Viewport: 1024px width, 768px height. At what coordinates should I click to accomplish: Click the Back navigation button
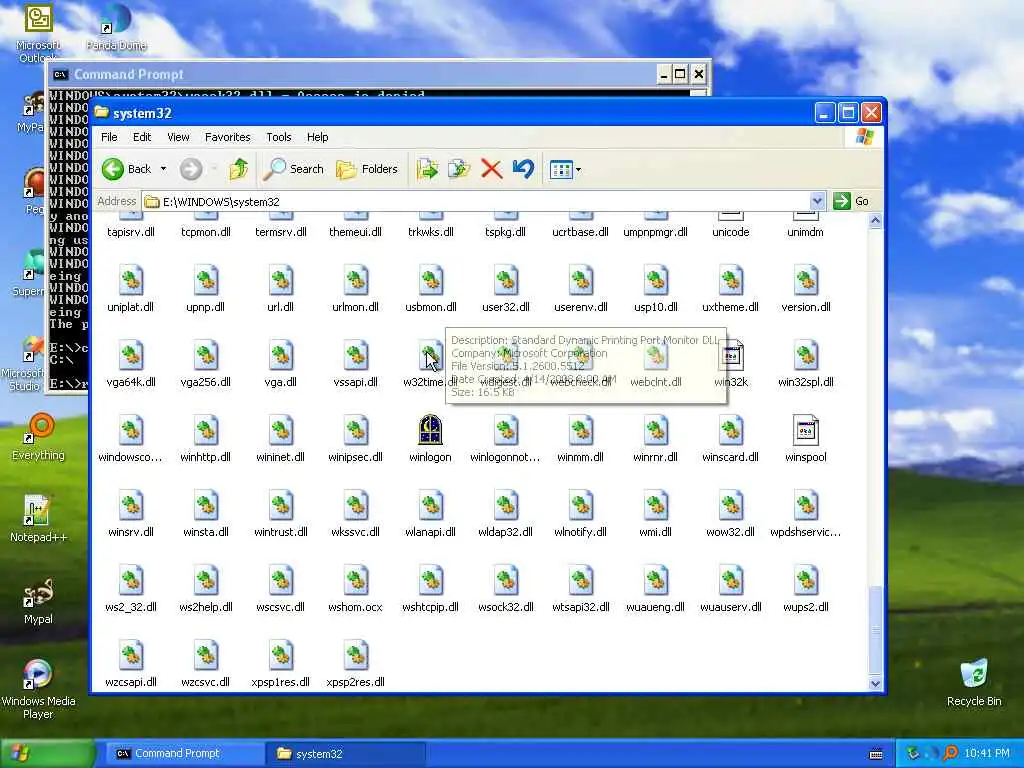pyautogui.click(x=127, y=169)
